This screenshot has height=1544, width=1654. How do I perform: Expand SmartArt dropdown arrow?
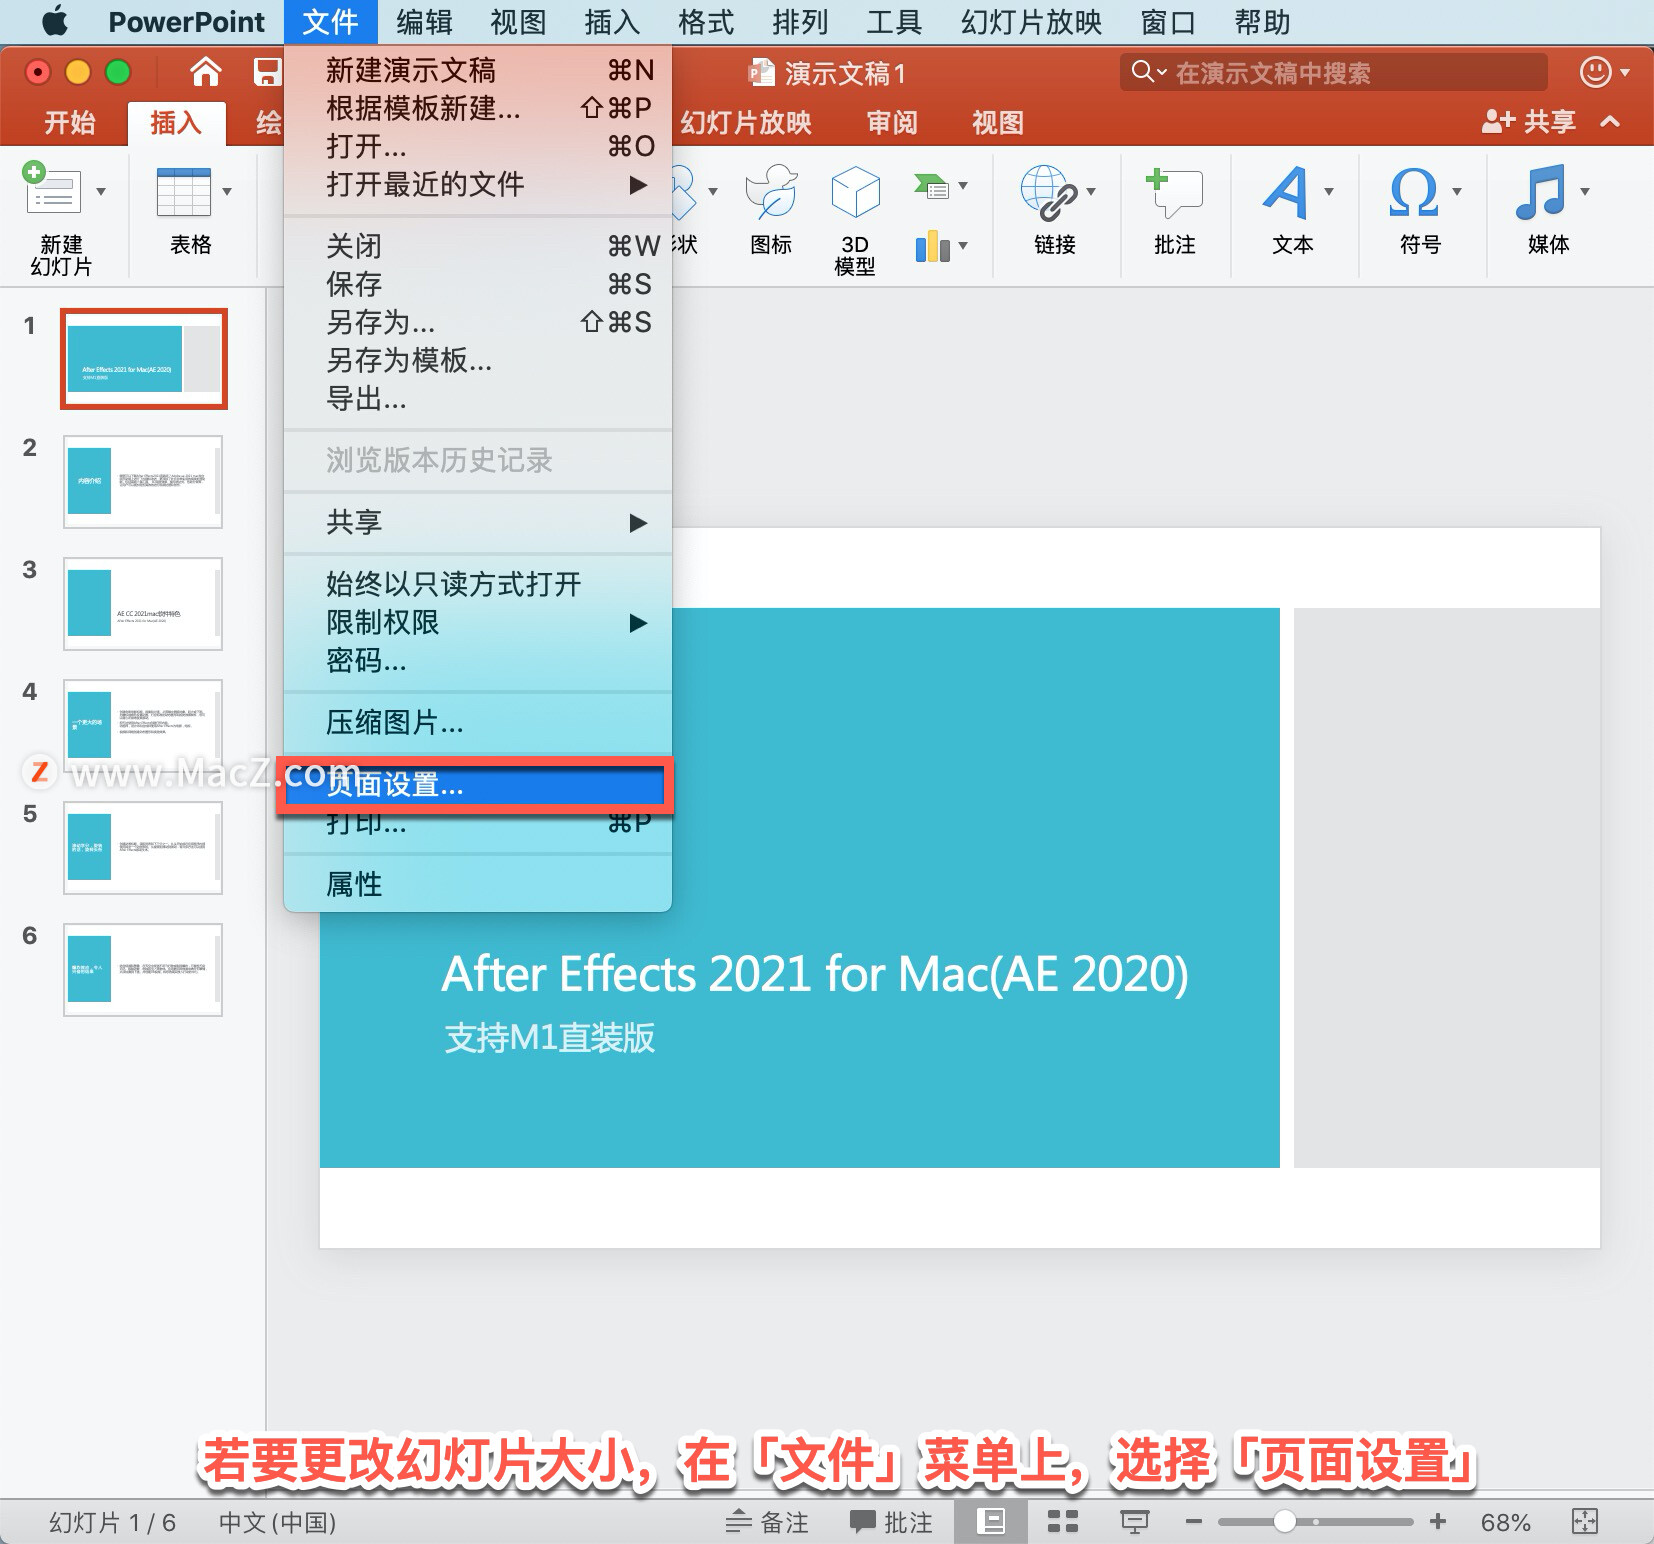click(x=963, y=186)
